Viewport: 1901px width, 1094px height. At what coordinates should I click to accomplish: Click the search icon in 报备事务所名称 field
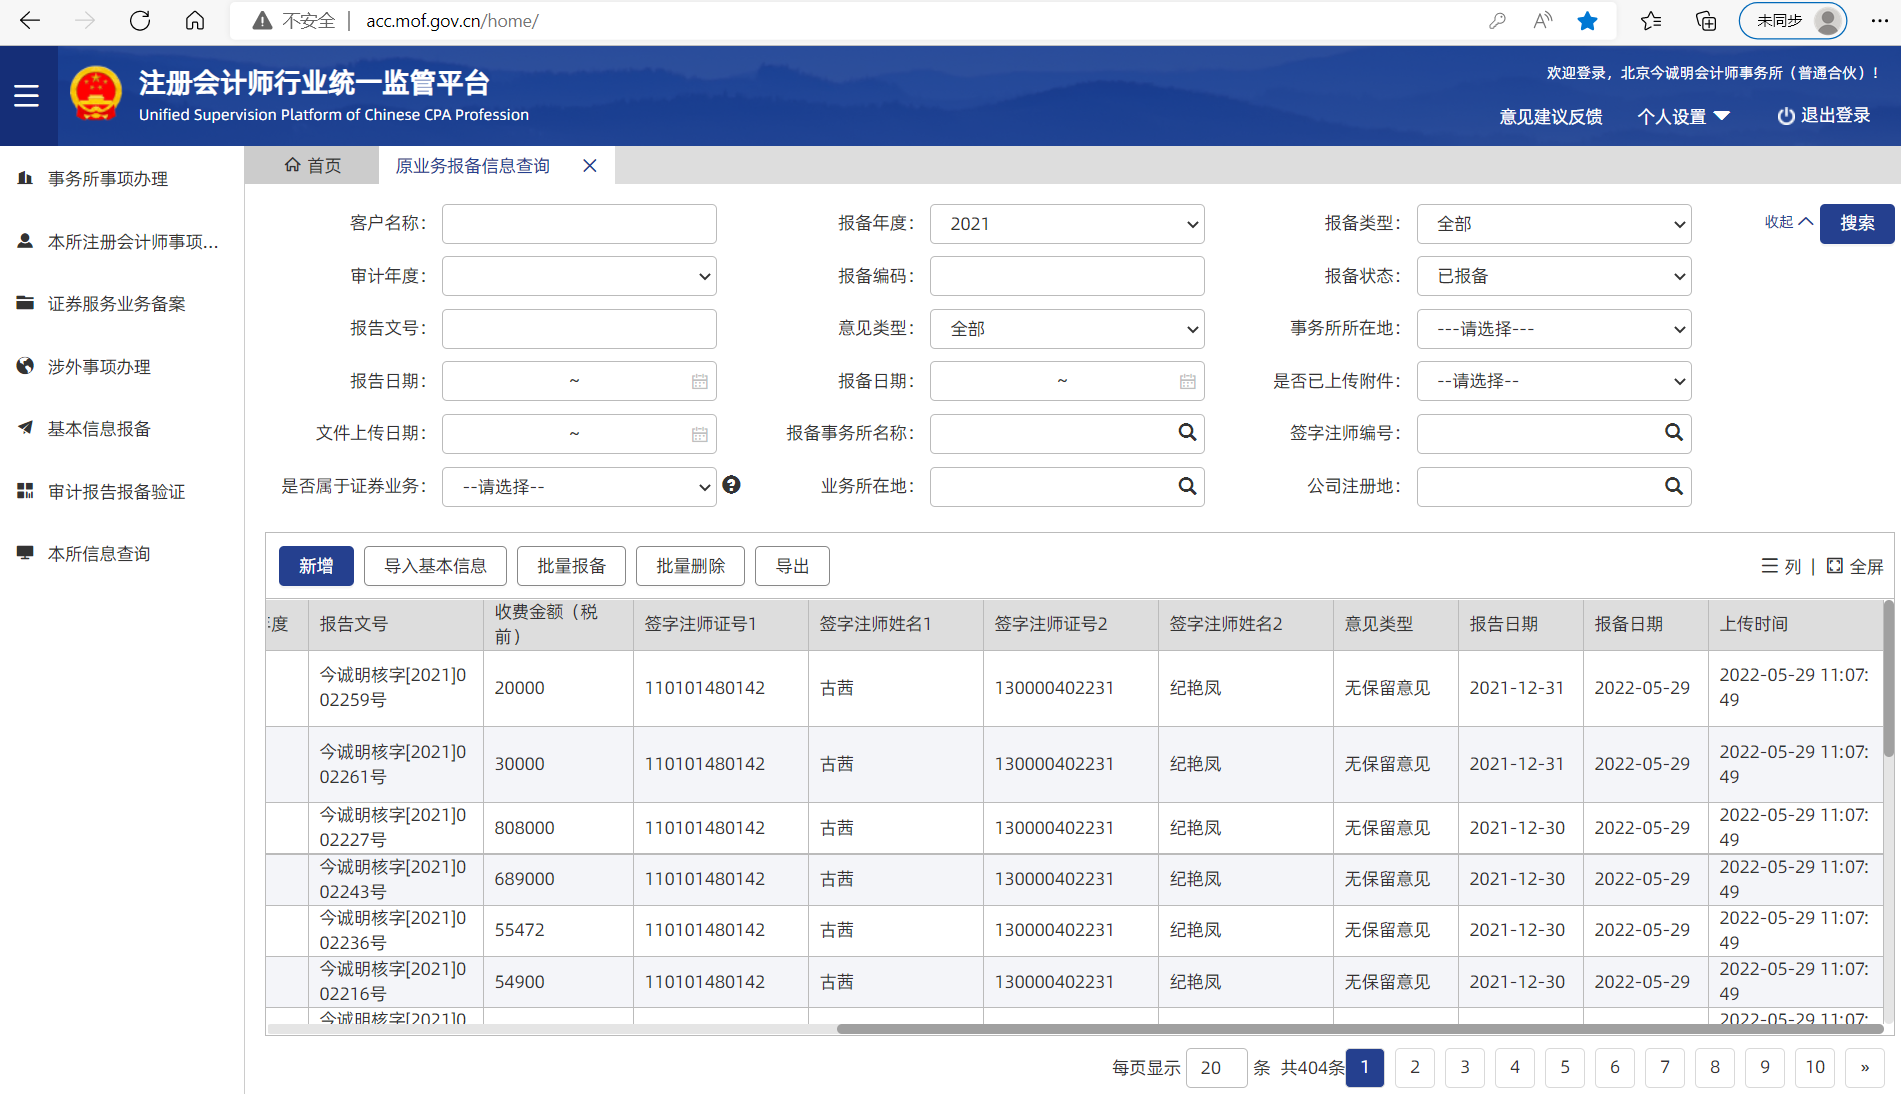click(x=1187, y=432)
